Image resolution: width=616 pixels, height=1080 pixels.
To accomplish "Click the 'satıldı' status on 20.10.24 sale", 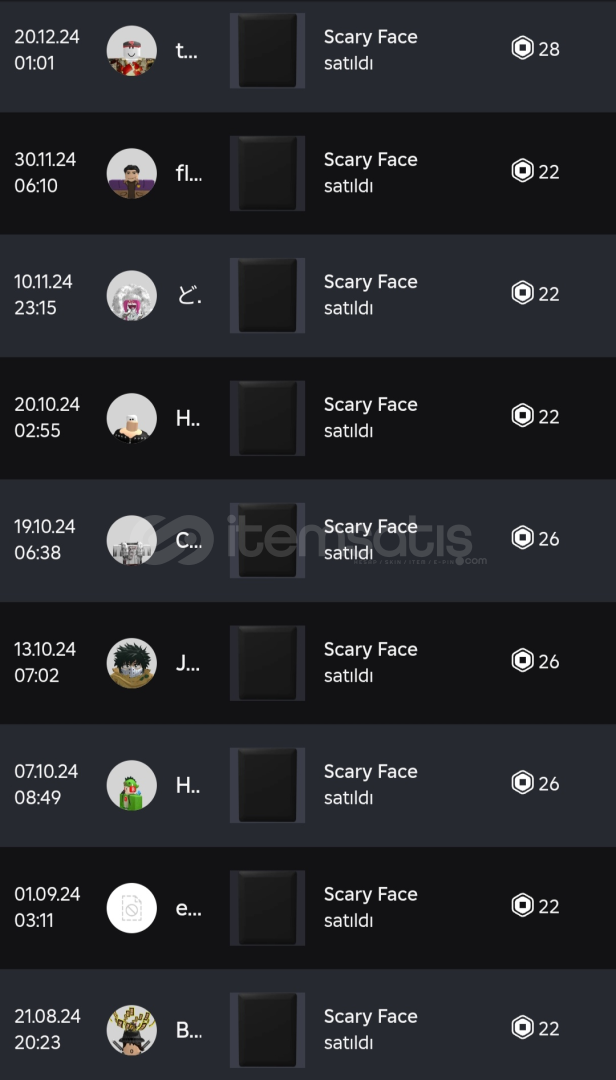I will click(348, 431).
